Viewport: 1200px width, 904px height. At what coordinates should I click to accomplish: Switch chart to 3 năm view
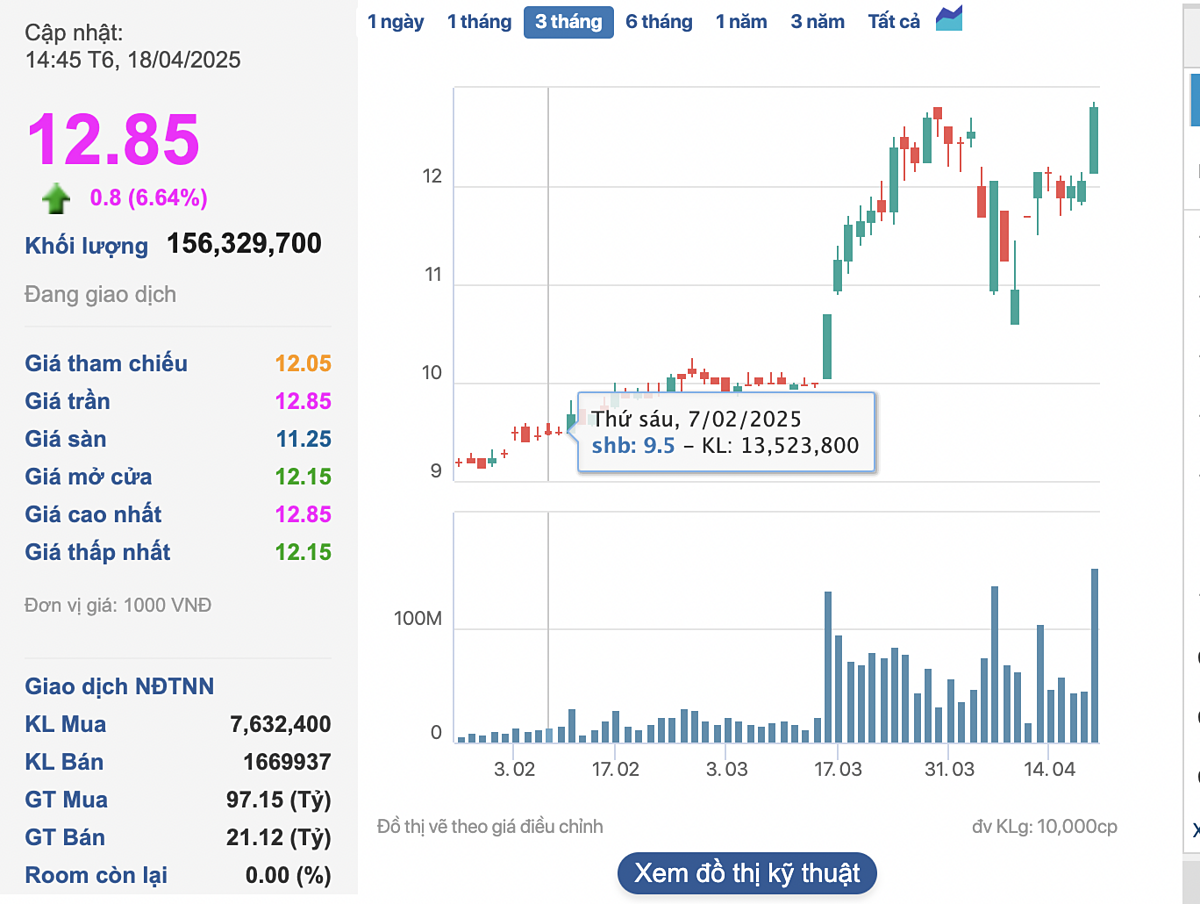pyautogui.click(x=817, y=21)
